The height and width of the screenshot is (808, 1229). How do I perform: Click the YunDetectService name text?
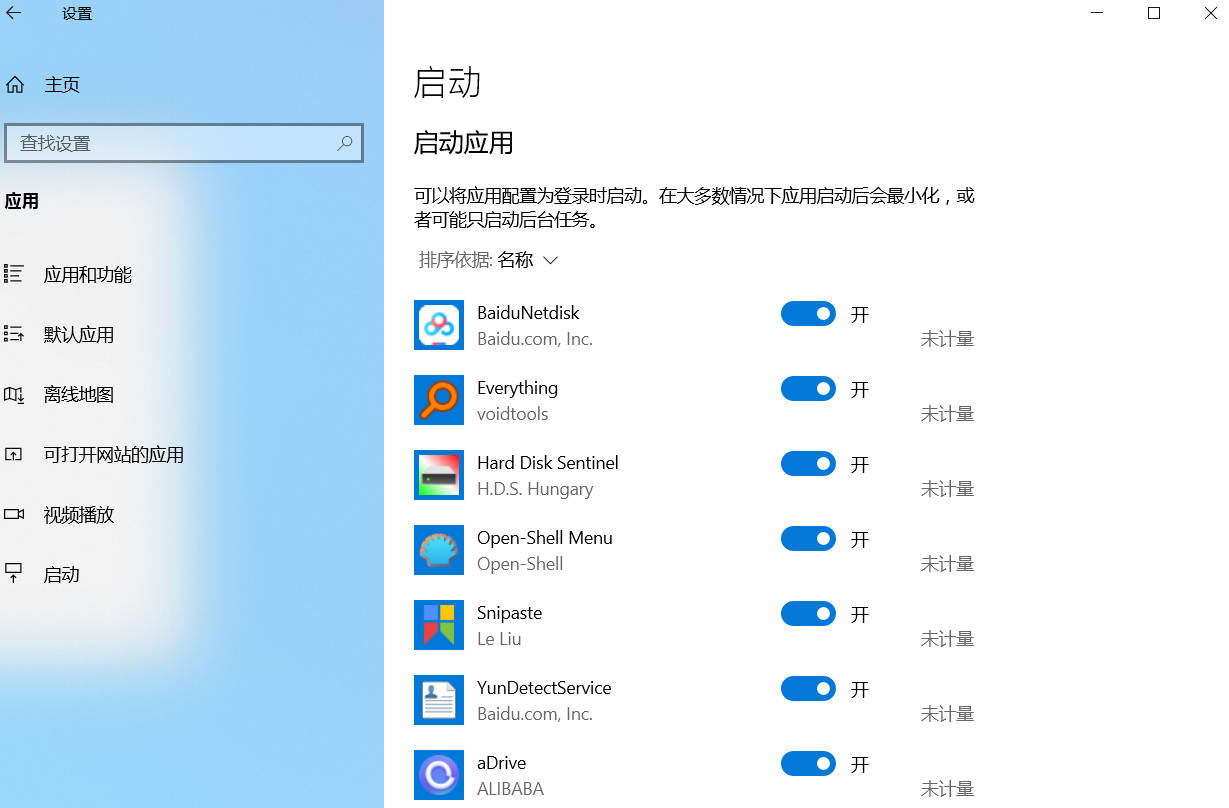544,688
